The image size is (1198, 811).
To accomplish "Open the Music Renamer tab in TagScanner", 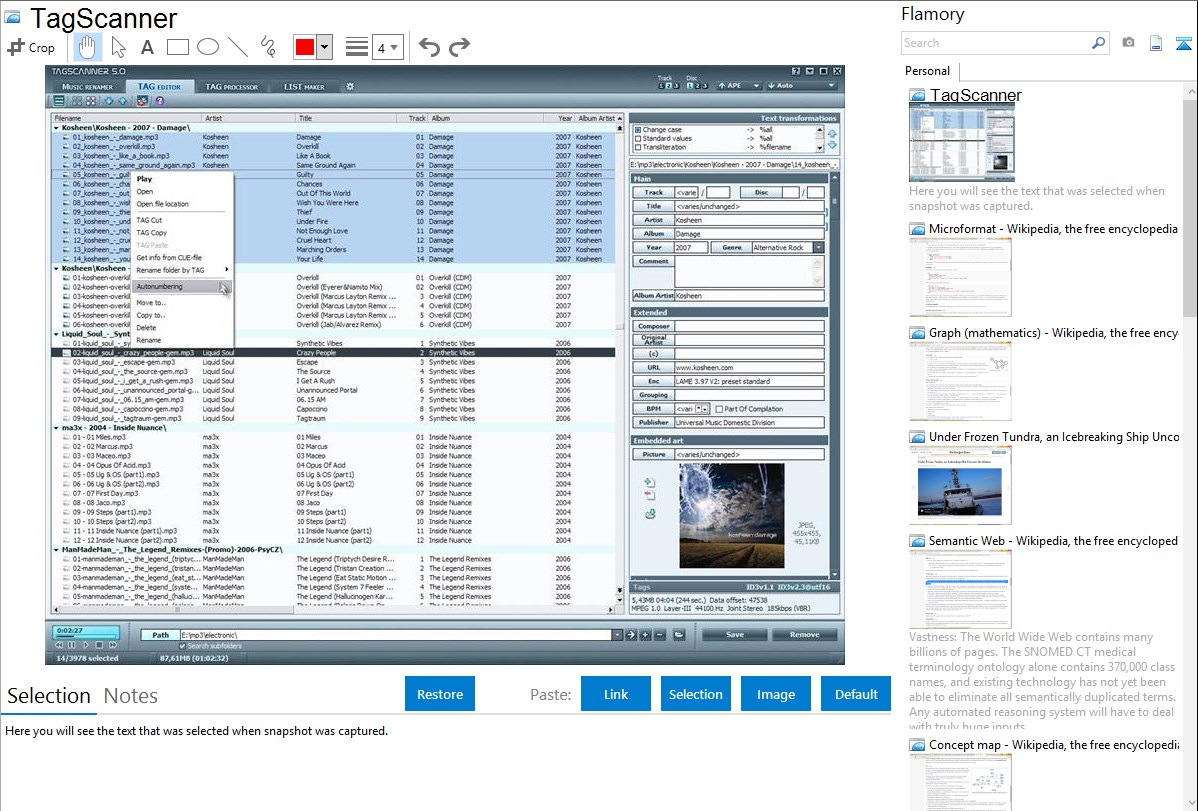I will (x=87, y=87).
